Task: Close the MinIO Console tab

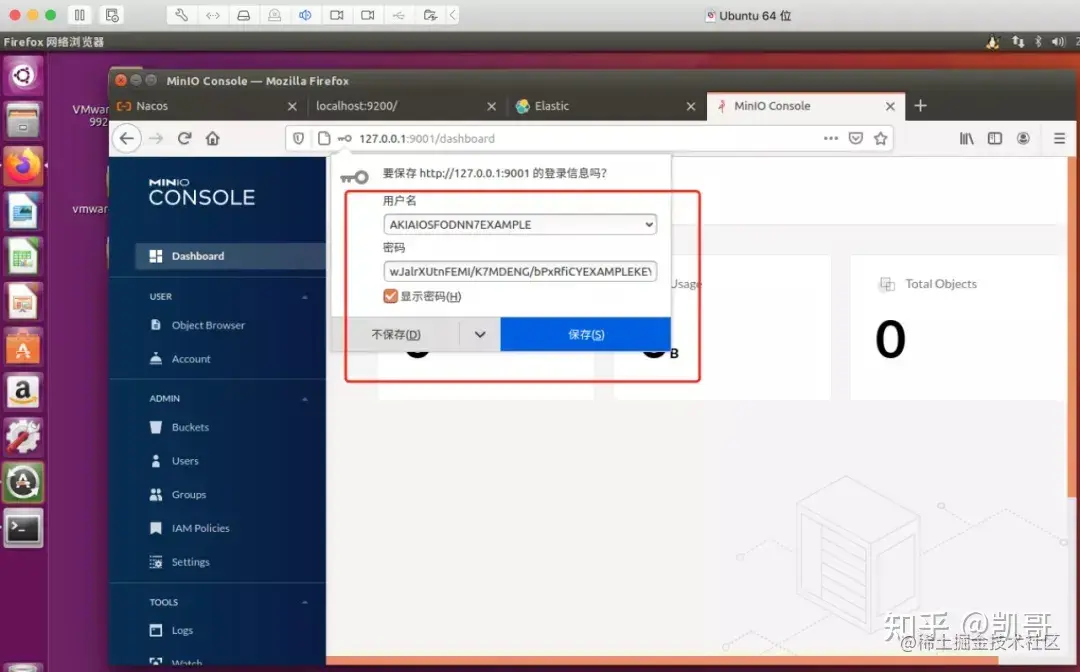Action: coord(890,106)
